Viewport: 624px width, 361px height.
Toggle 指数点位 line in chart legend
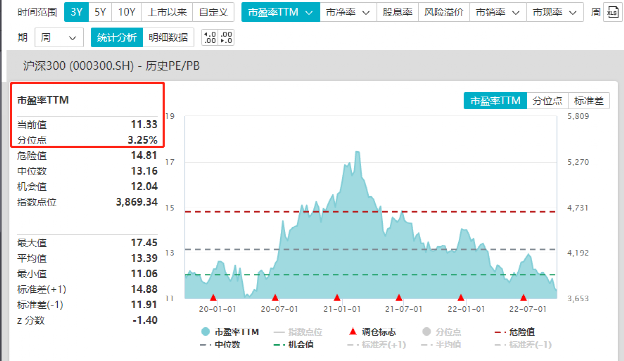298,332
